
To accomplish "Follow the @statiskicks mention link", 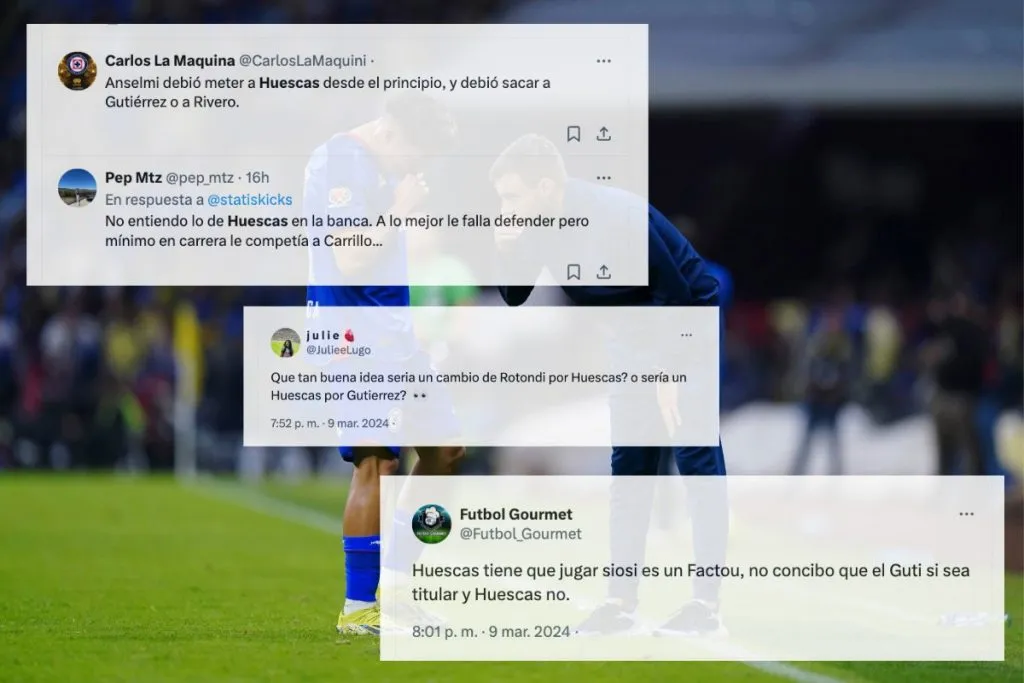I will tap(249, 200).
